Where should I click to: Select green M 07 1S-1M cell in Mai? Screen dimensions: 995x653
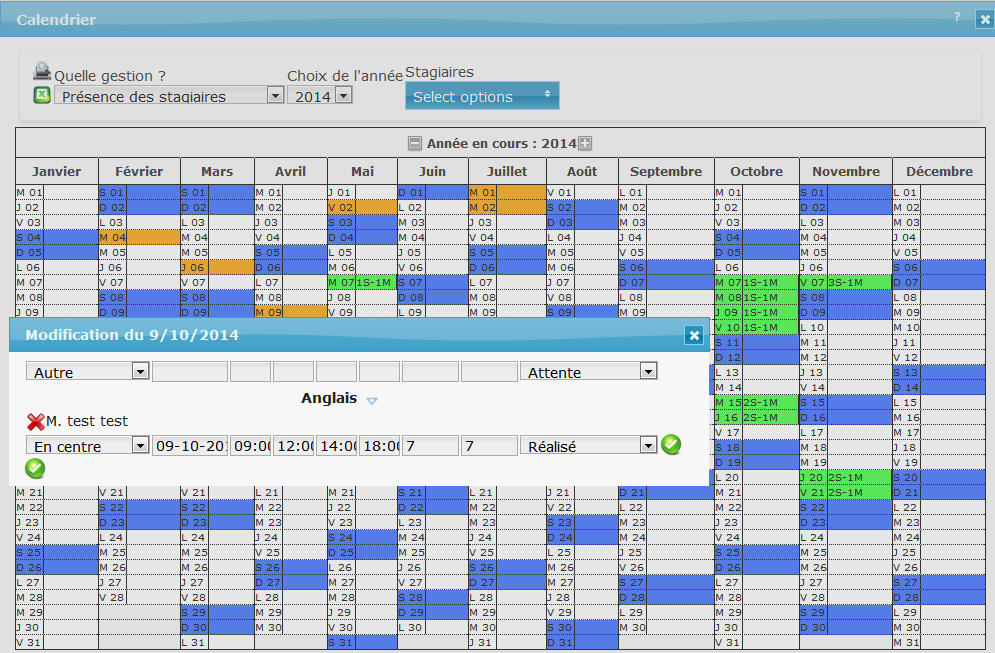click(x=362, y=282)
